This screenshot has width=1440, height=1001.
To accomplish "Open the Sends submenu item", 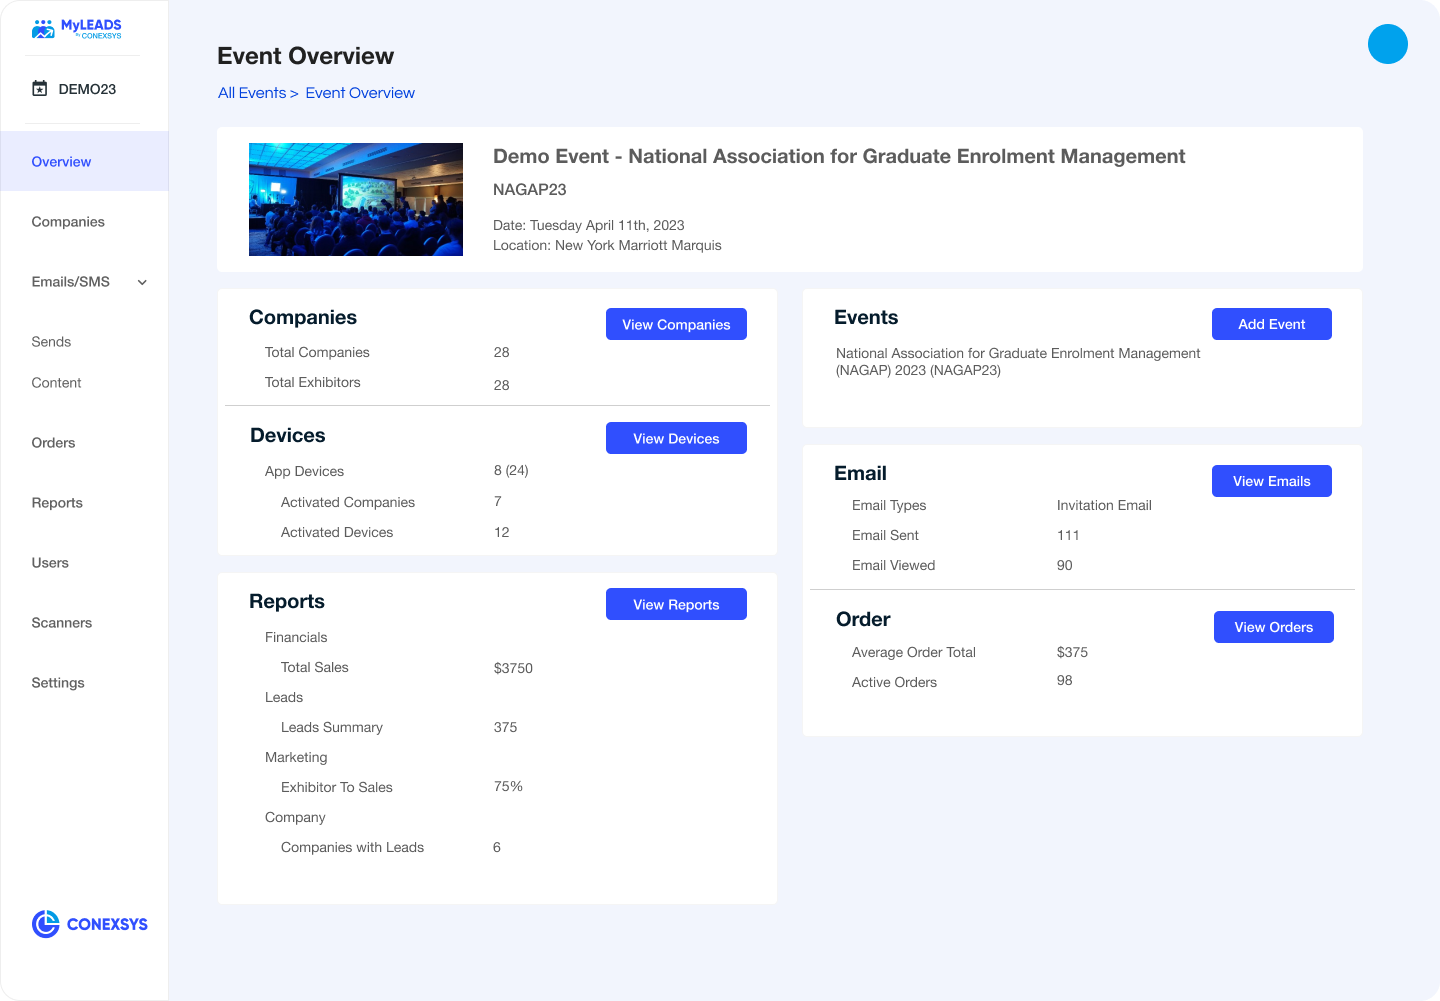I will (51, 342).
